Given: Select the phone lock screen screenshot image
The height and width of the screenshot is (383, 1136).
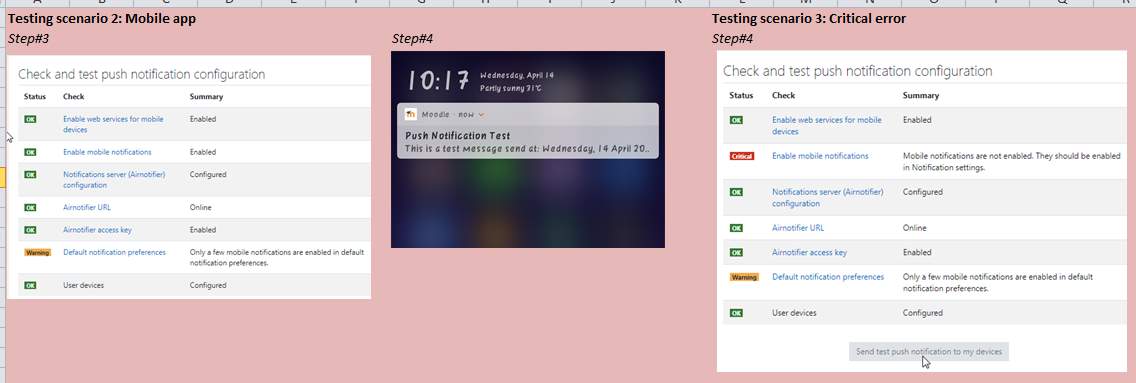Looking at the screenshot, I should 528,149.
